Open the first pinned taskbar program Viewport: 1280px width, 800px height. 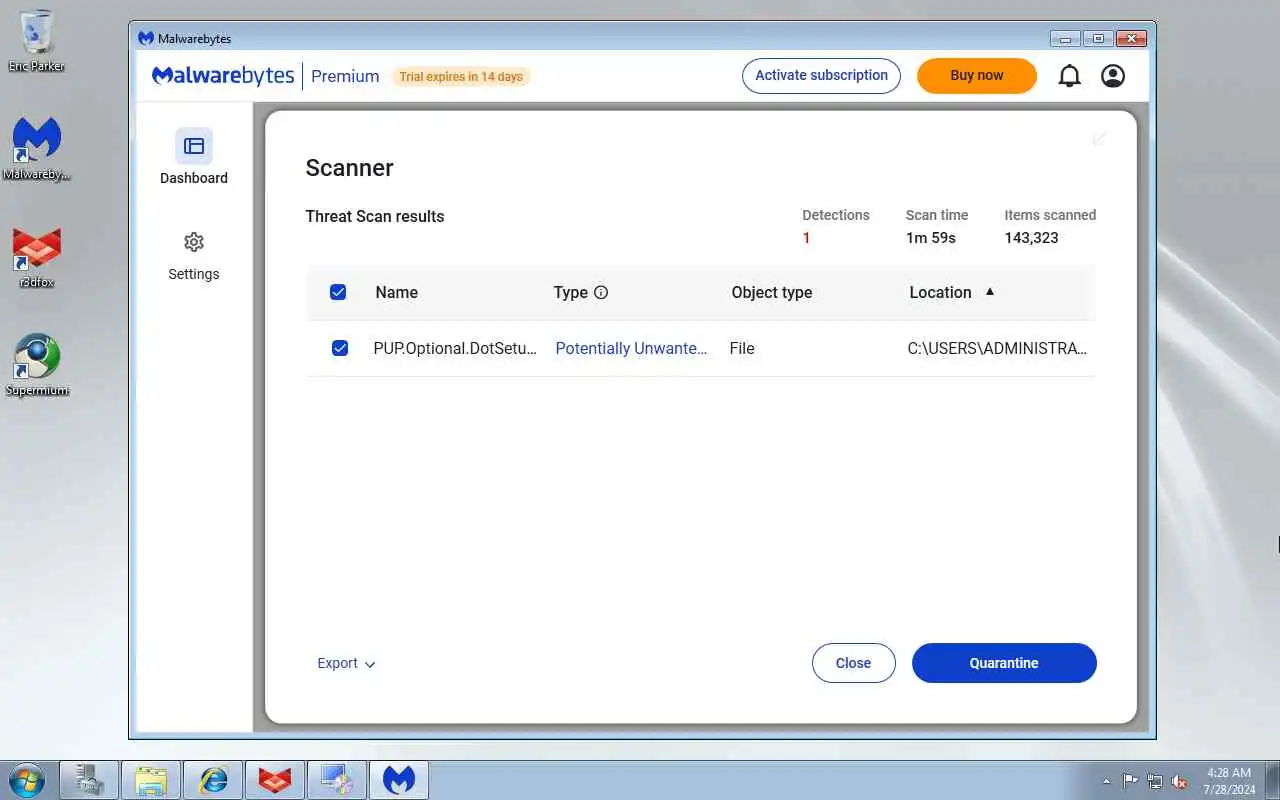pos(89,780)
